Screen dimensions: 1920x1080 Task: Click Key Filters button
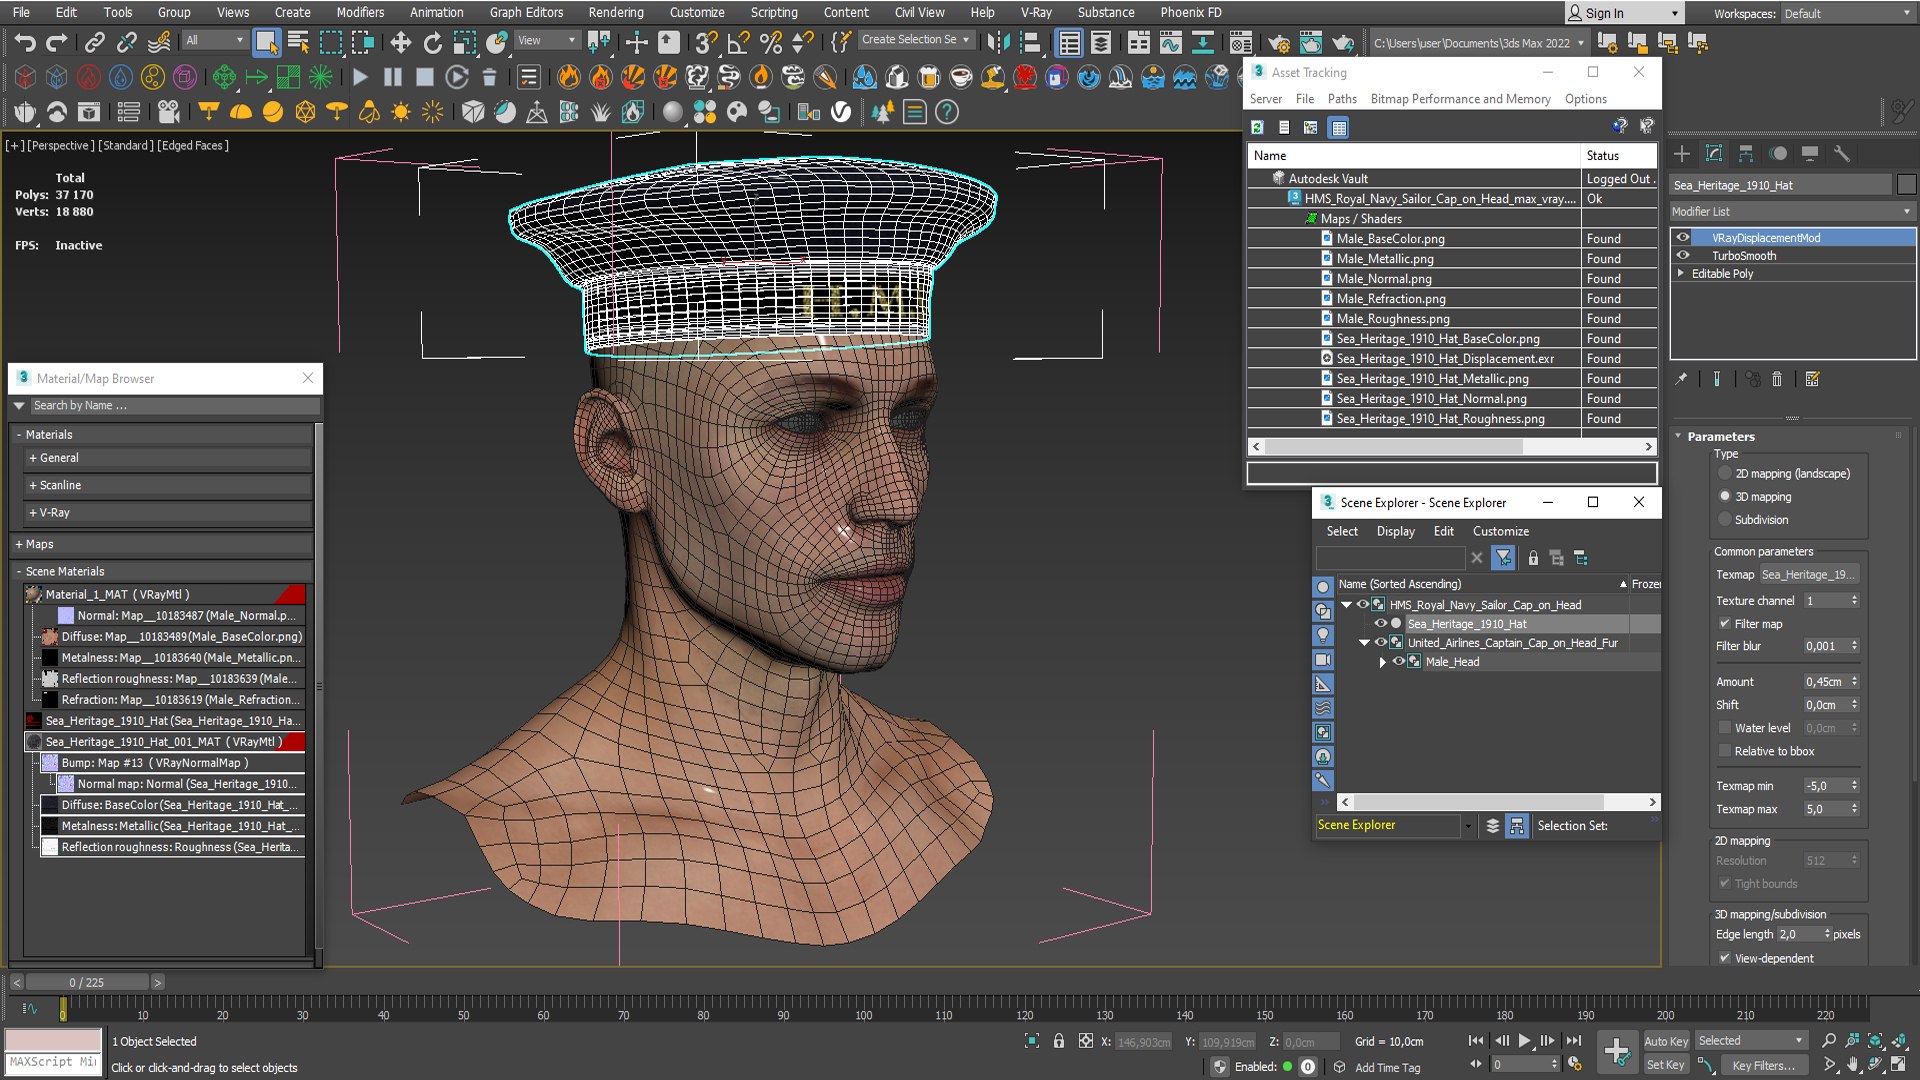1763,1065
